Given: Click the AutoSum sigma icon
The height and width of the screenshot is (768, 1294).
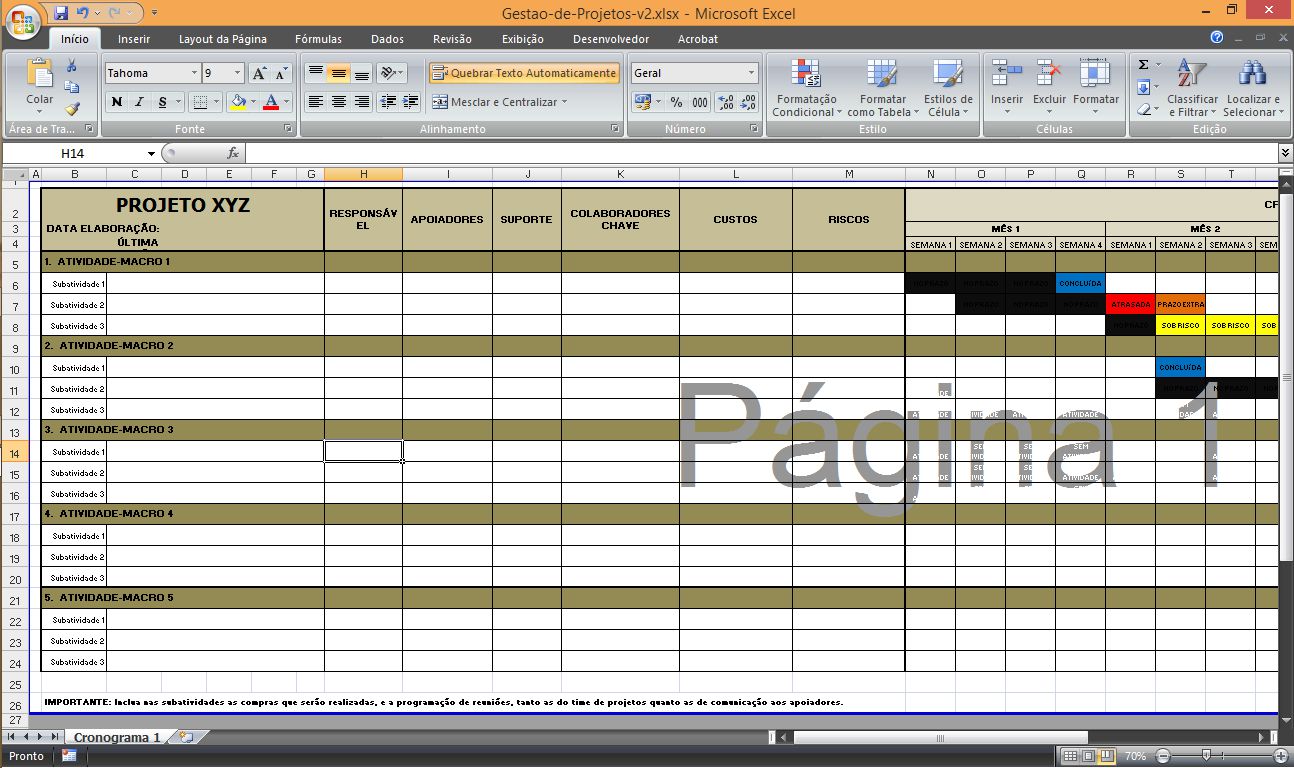Looking at the screenshot, I should (x=1144, y=65).
